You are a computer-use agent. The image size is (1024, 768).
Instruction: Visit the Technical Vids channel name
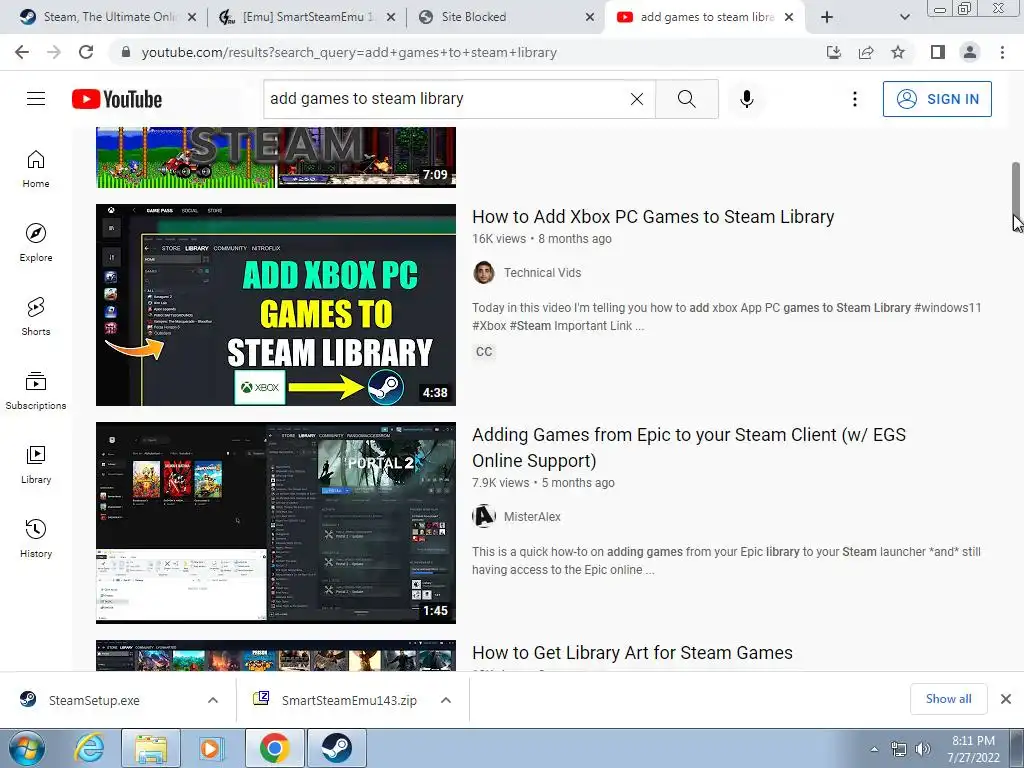pos(542,272)
